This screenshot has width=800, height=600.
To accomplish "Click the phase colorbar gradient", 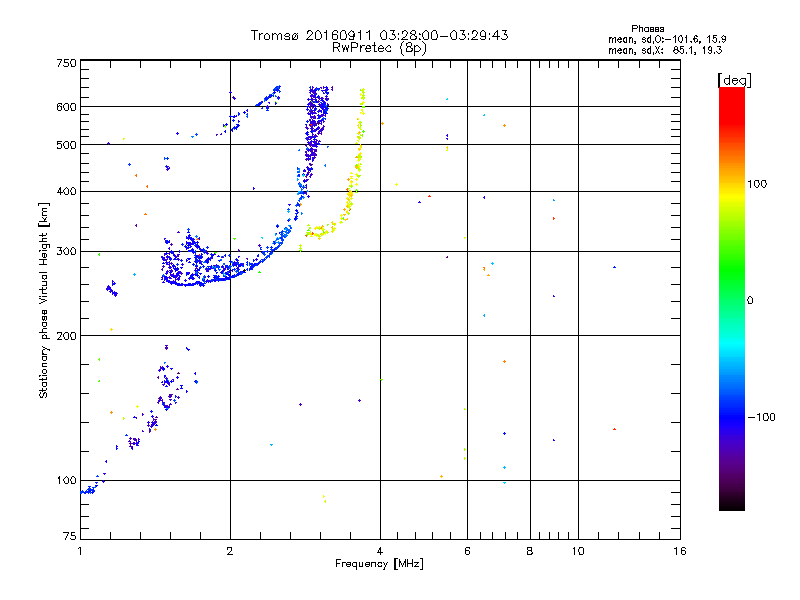I will click(x=732, y=298).
